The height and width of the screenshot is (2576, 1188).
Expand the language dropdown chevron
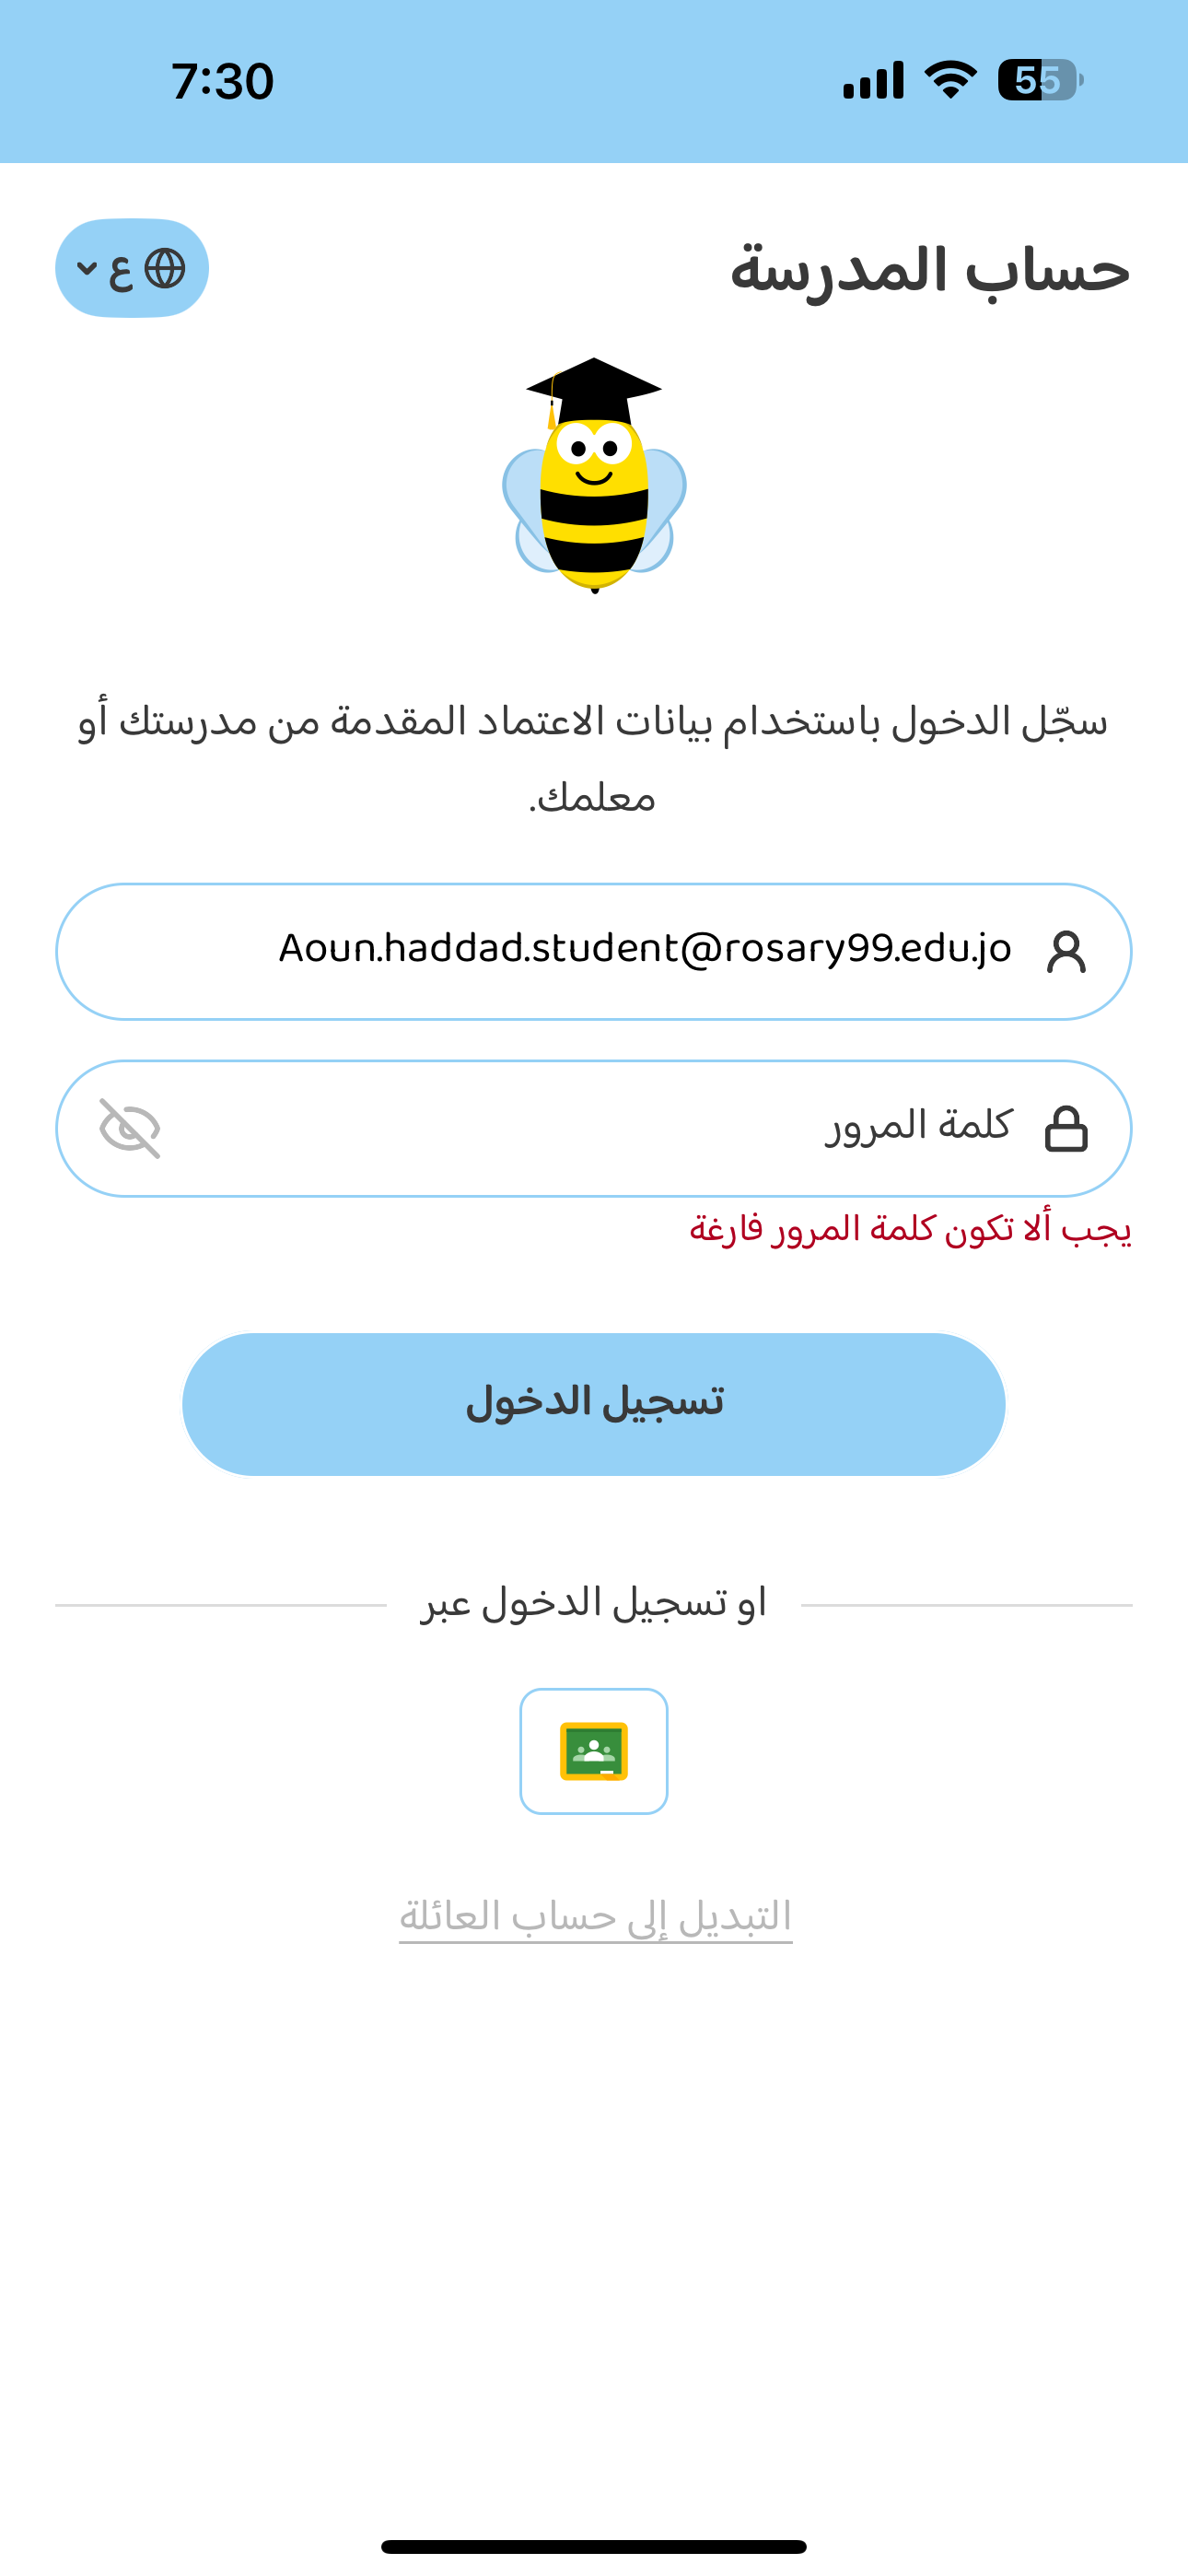[x=87, y=268]
